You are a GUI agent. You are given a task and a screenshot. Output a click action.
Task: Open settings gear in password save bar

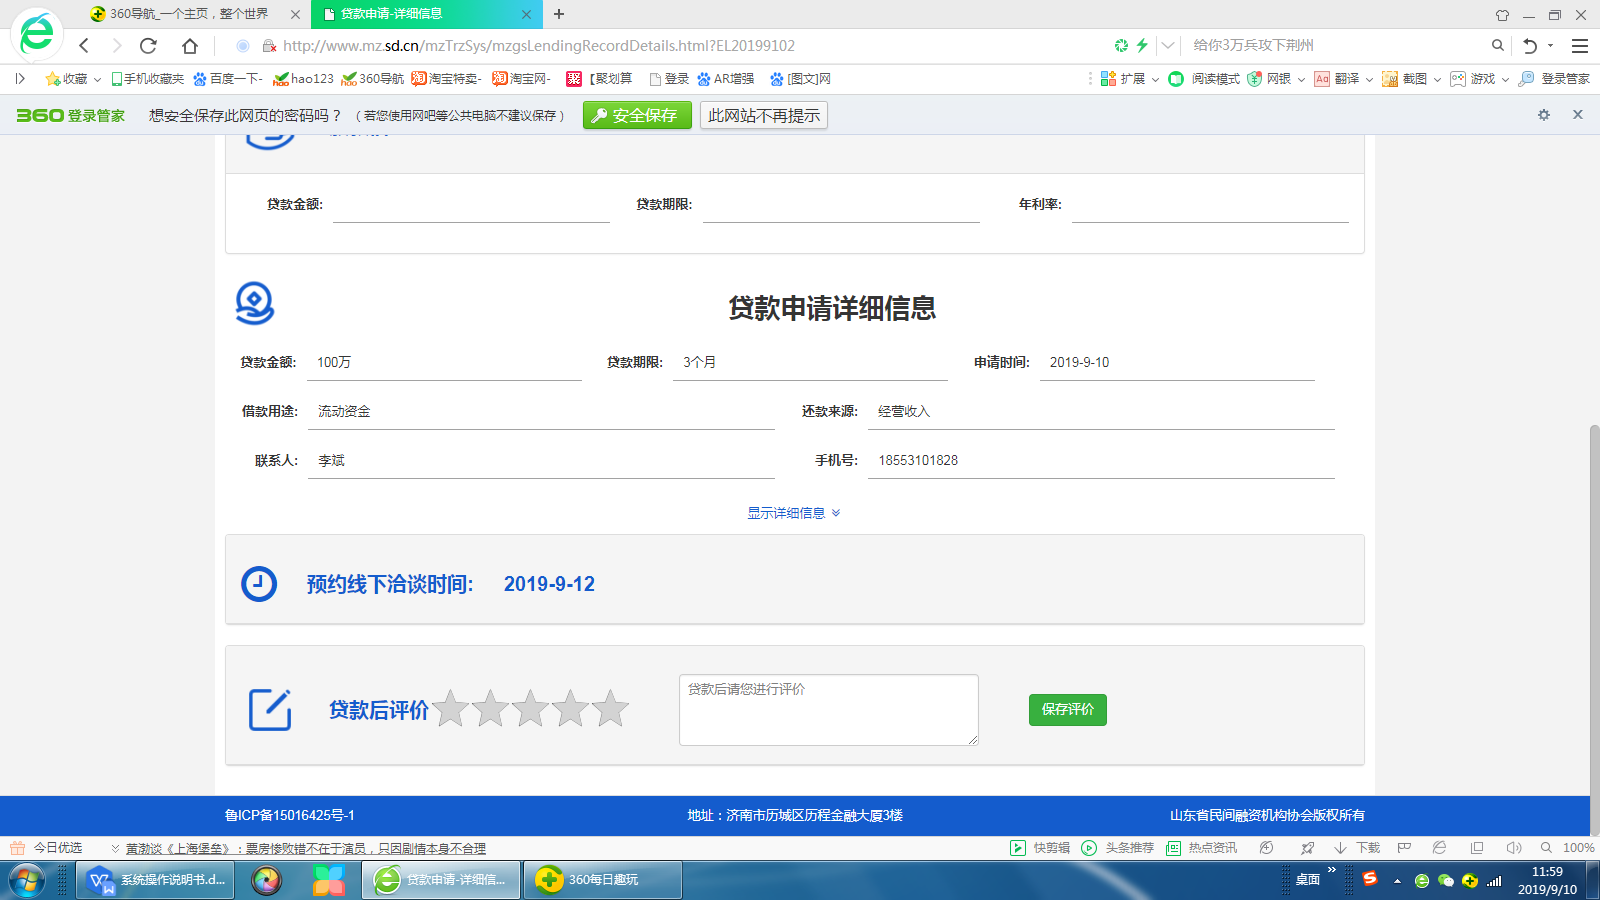point(1544,115)
